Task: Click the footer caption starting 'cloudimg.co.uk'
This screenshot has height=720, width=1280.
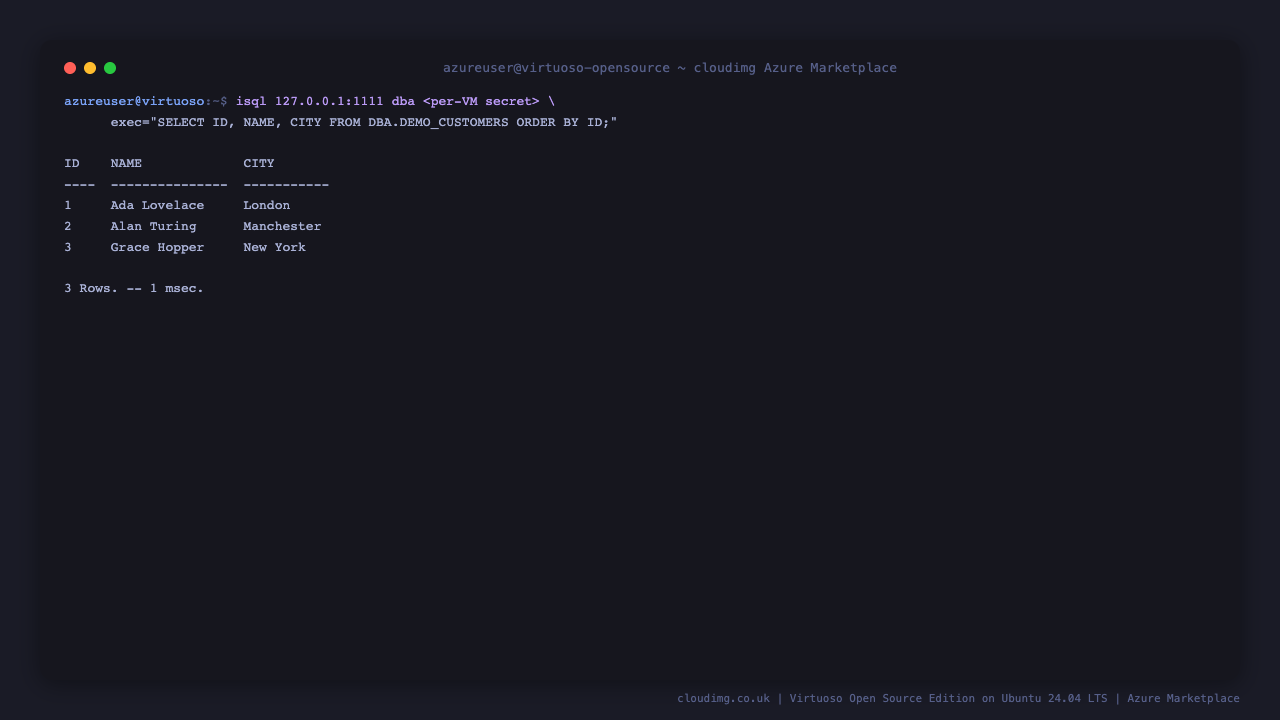Action: tap(958, 698)
